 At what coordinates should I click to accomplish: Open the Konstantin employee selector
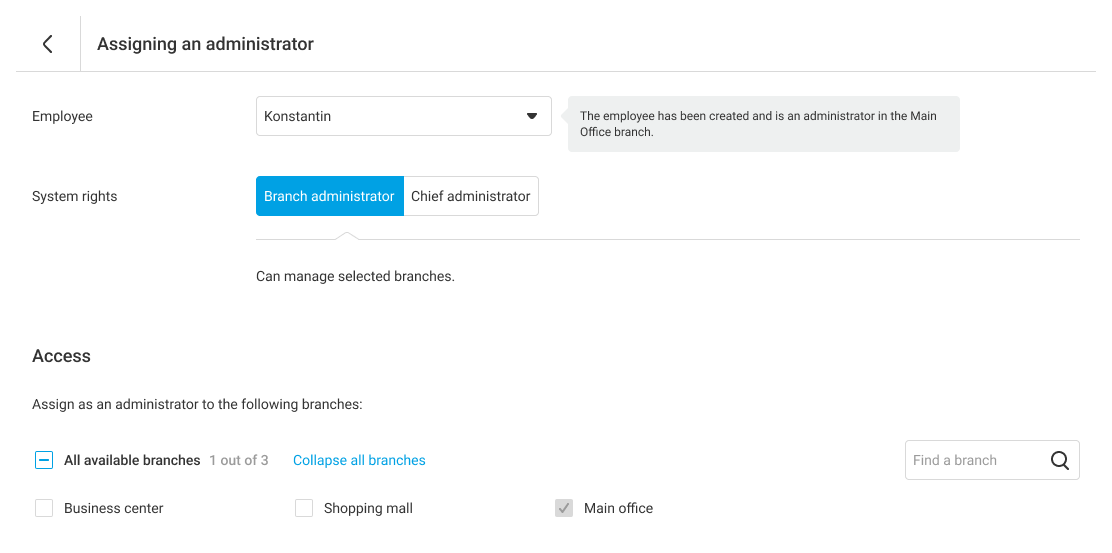pyautogui.click(x=390, y=116)
